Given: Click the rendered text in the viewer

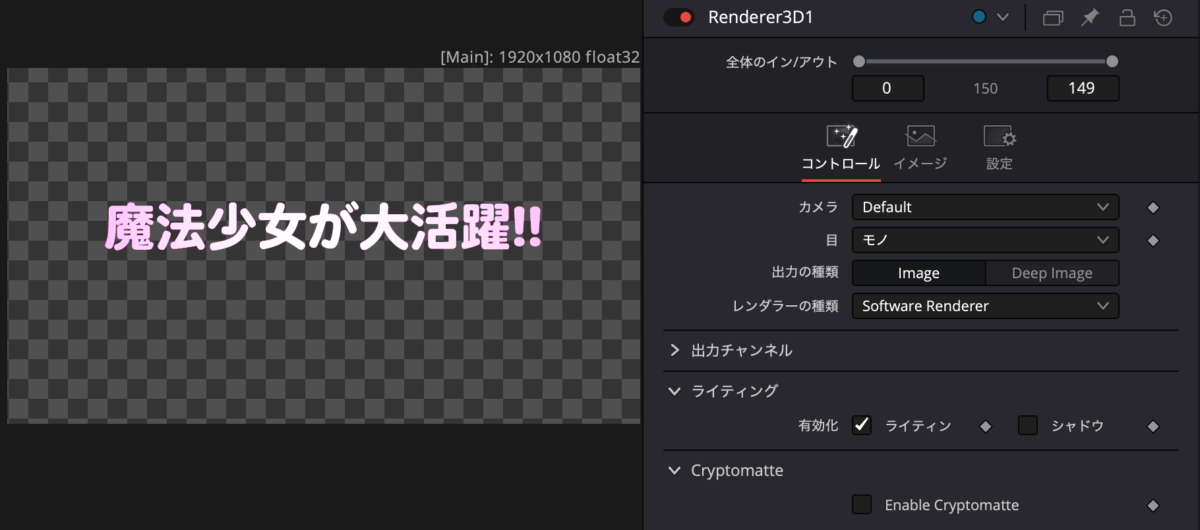Looking at the screenshot, I should (324, 228).
